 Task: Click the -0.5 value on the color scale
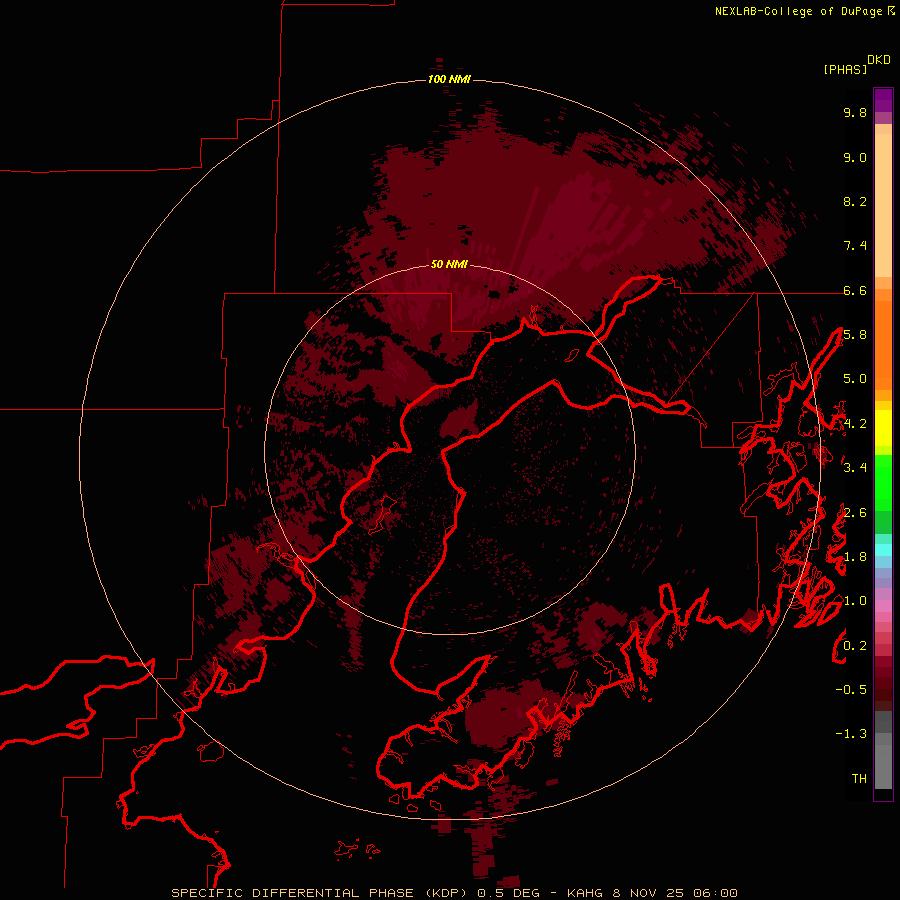coord(851,690)
